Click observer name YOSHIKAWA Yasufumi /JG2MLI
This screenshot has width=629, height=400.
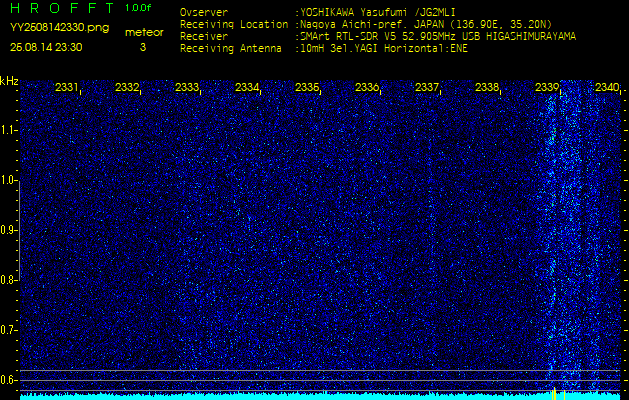click(377, 12)
